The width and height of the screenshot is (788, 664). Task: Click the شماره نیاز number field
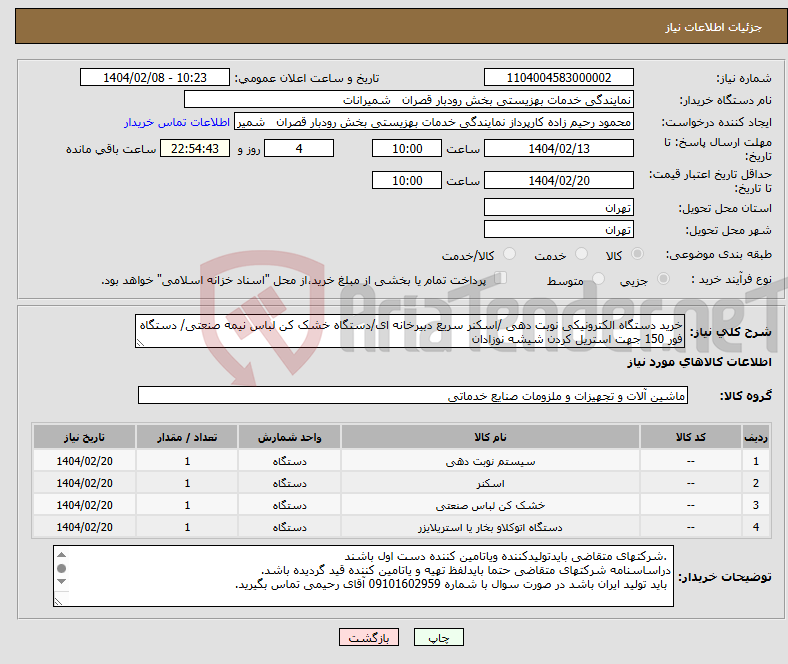pos(559,77)
